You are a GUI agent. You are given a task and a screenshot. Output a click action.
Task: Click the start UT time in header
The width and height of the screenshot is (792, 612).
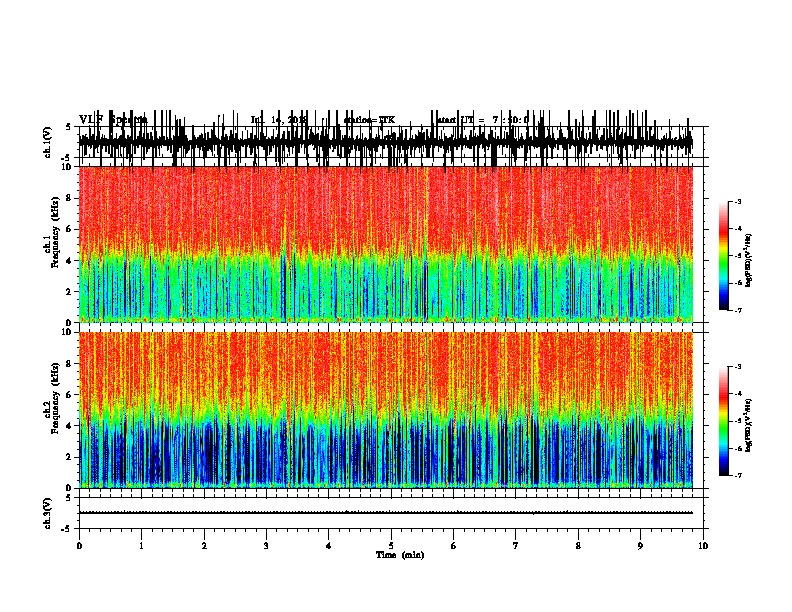pos(482,120)
